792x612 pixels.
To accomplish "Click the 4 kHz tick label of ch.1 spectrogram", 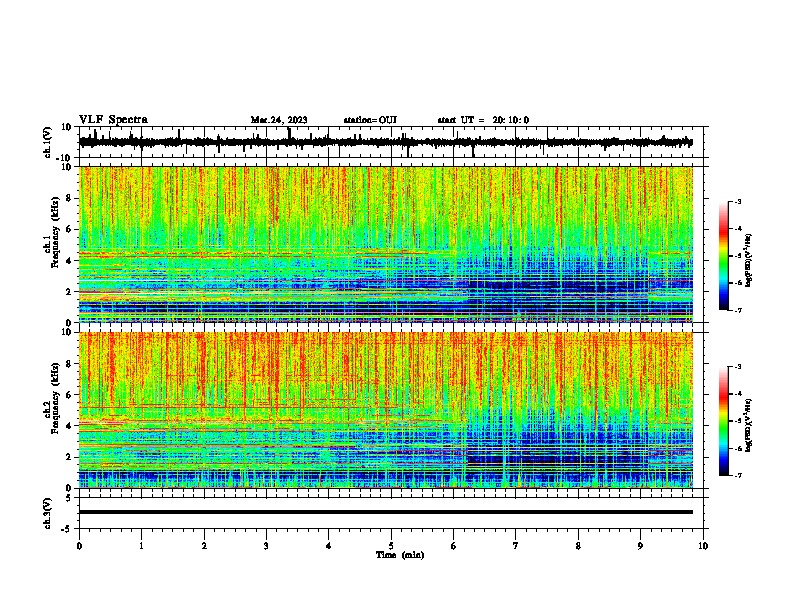I will 69,261.
